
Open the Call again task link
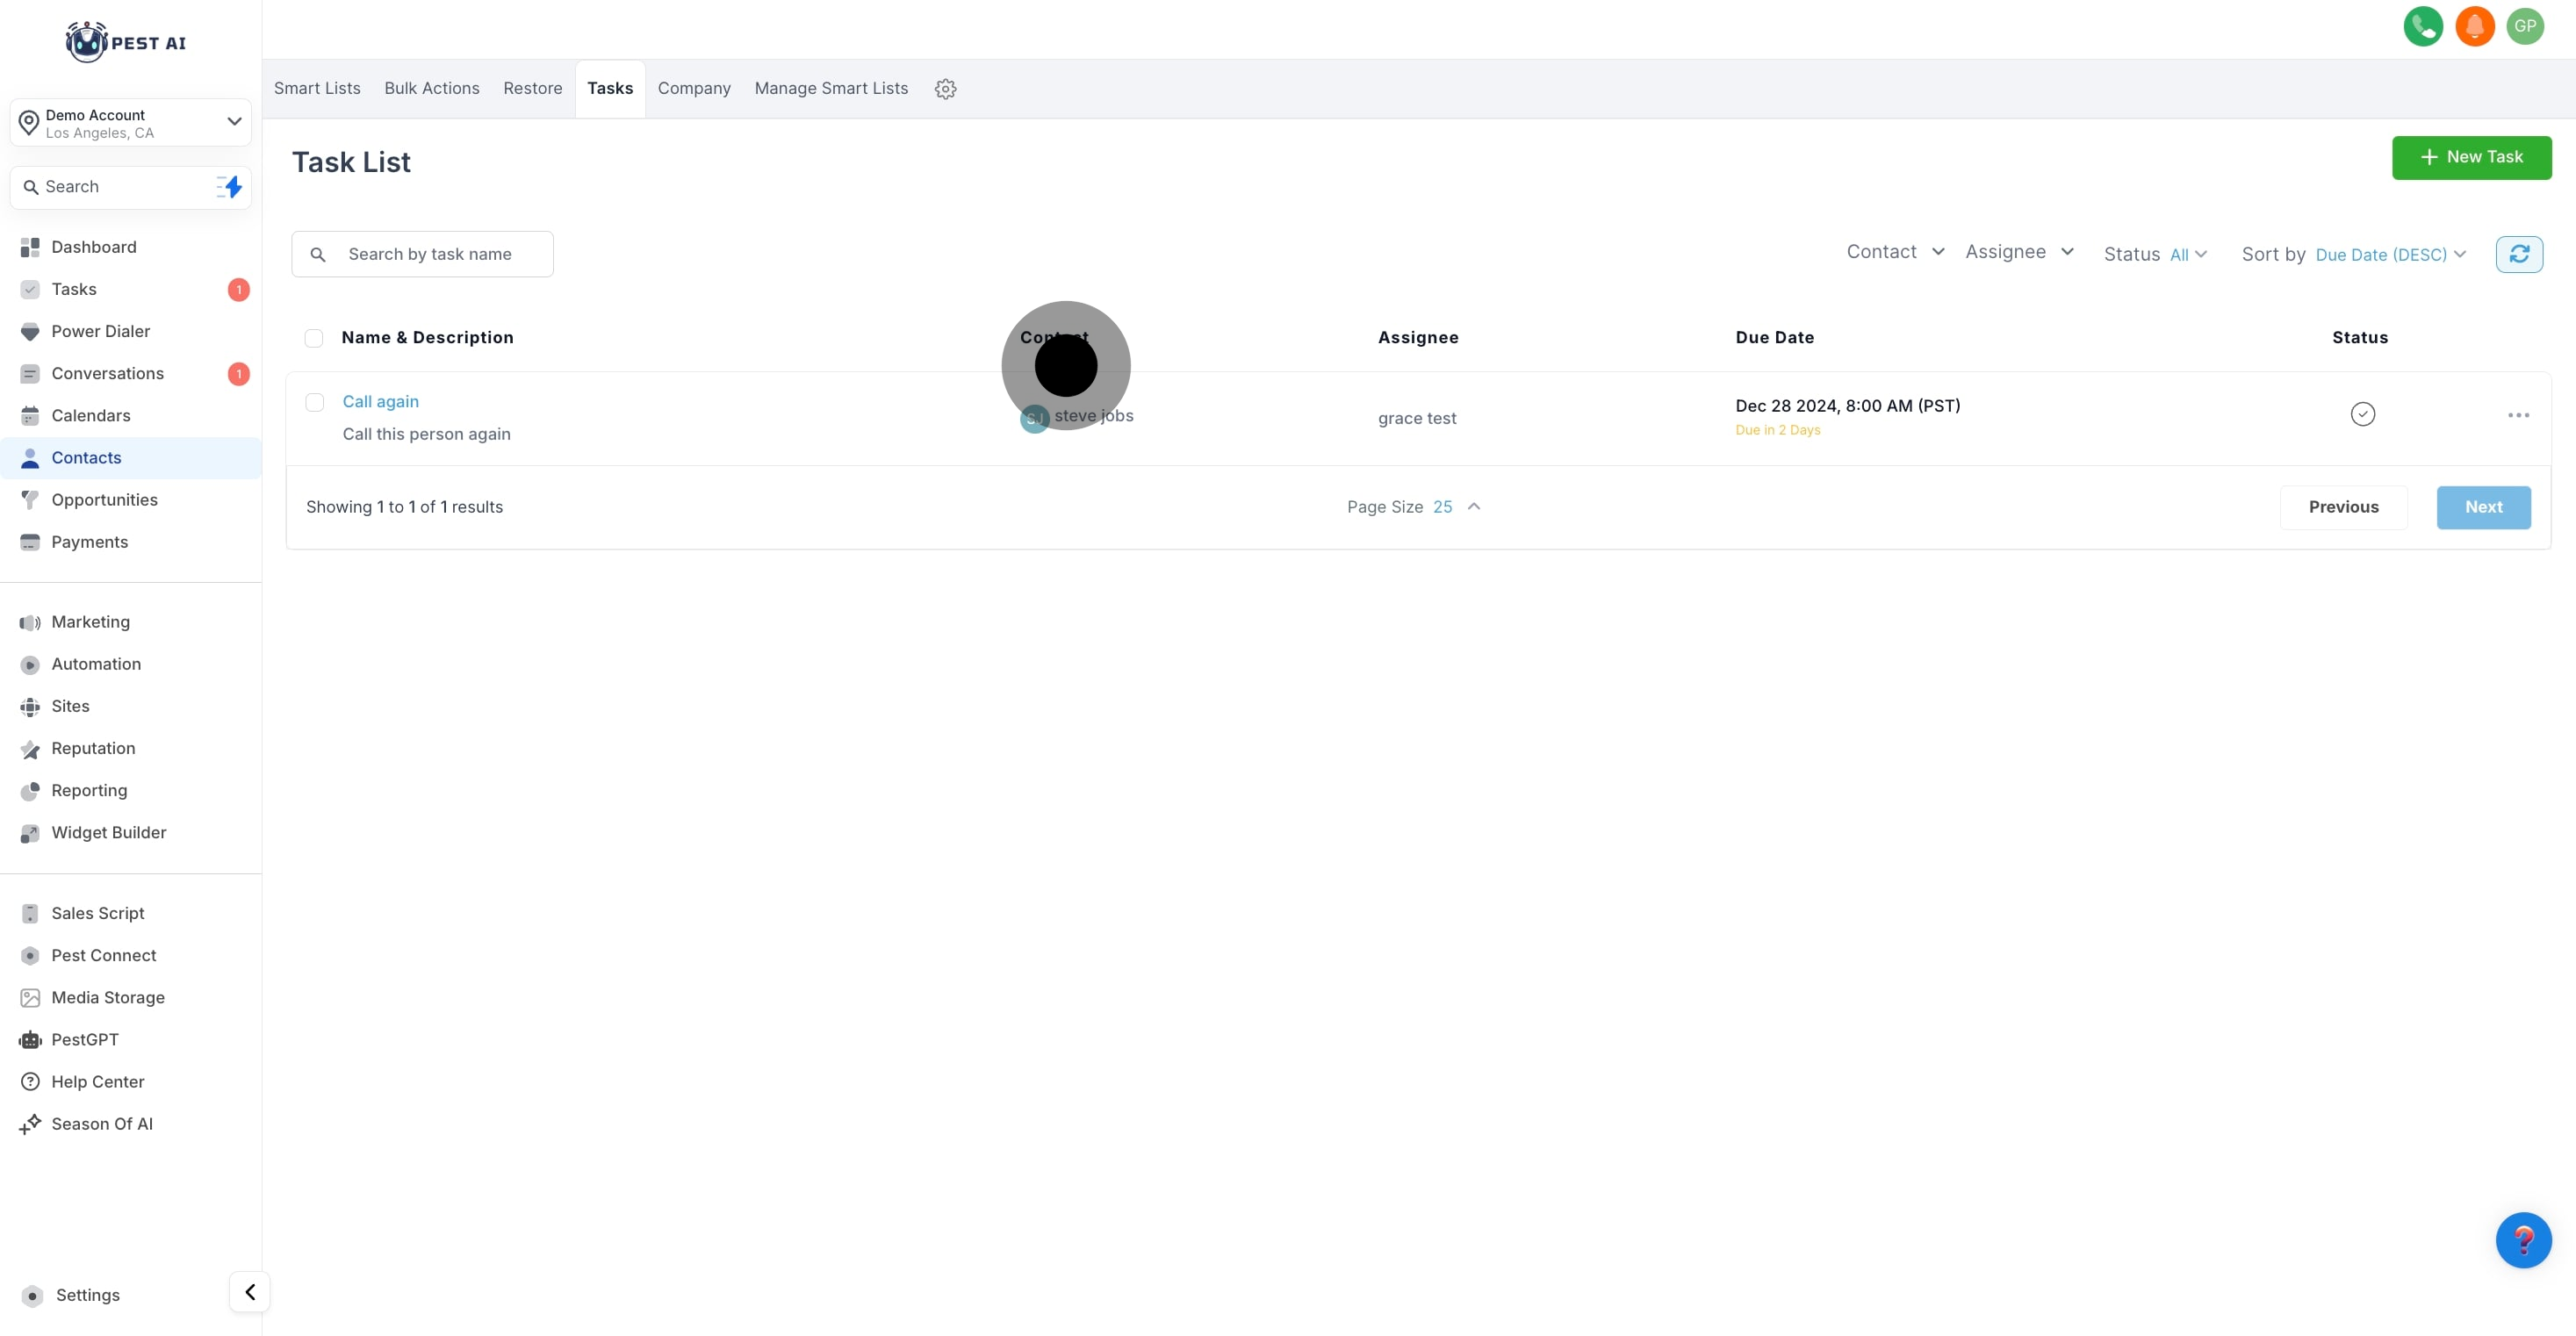point(380,402)
